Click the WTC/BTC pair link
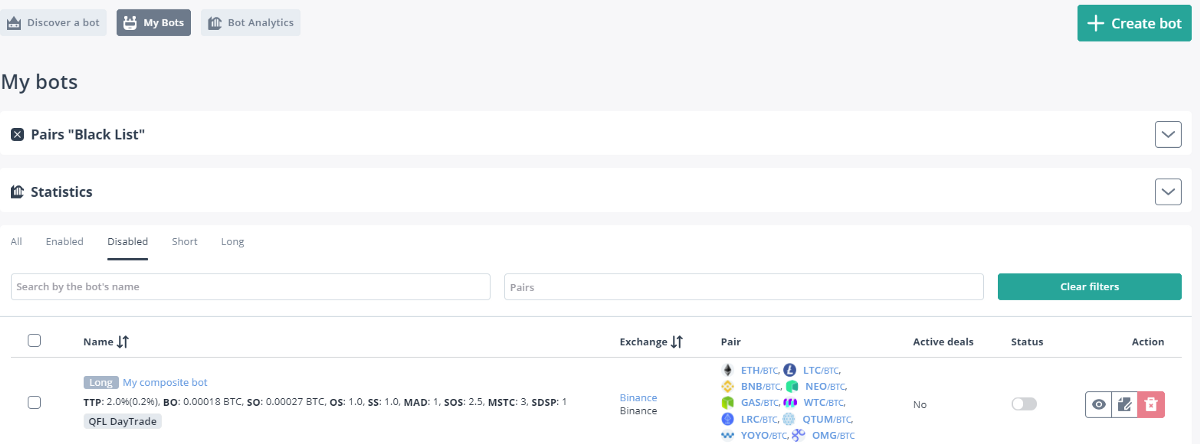Image resolution: width=1200 pixels, height=444 pixels. click(x=823, y=402)
